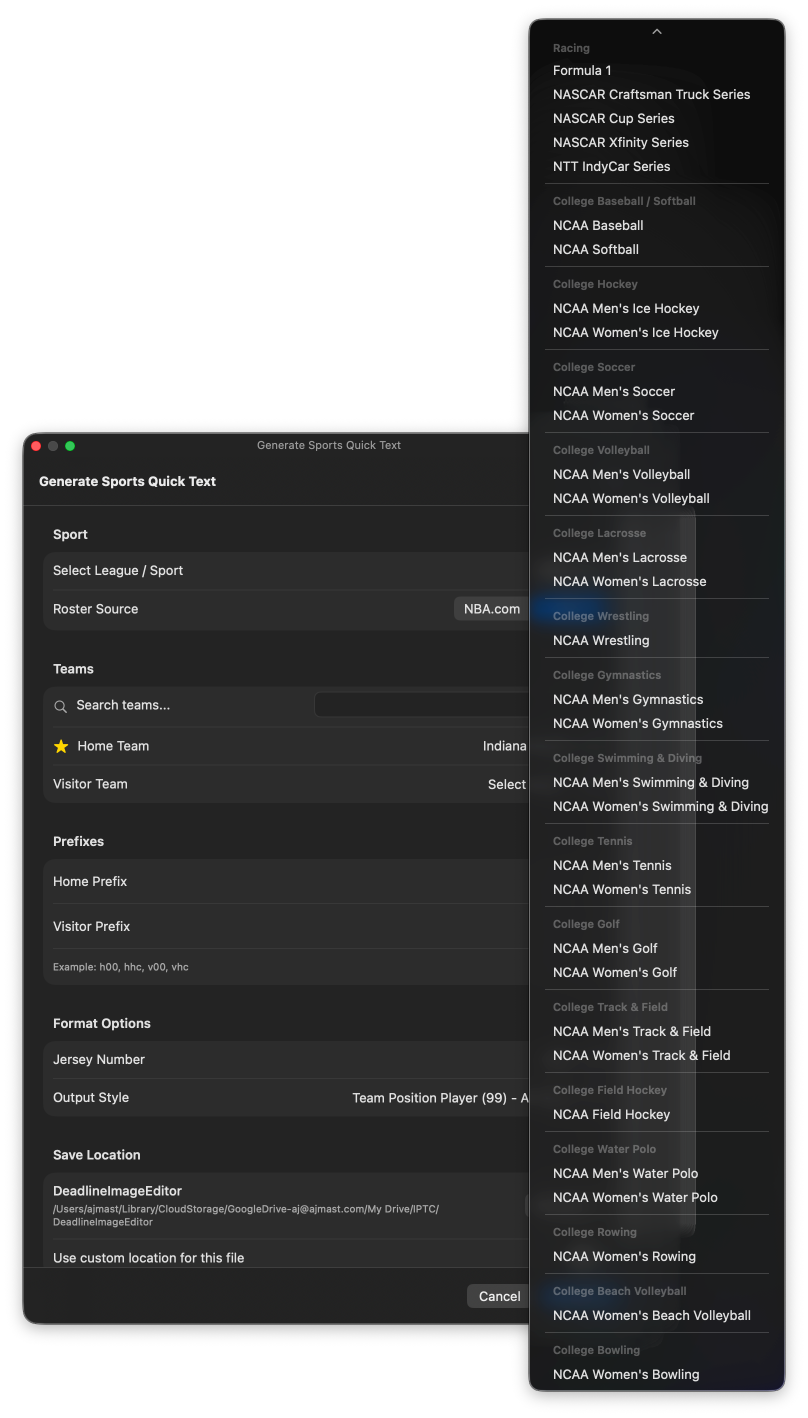
Task: Click the Jersey Number row
Action: coord(286,1060)
